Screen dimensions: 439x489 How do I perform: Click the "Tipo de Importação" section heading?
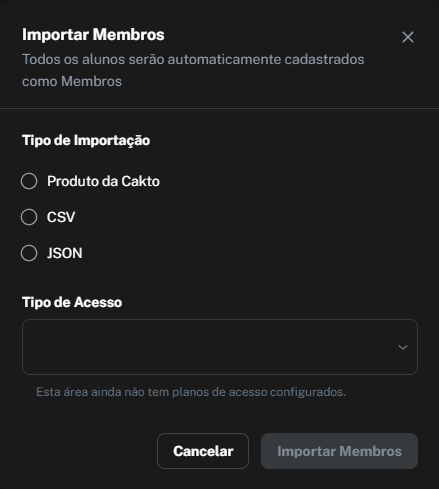[x=86, y=140]
